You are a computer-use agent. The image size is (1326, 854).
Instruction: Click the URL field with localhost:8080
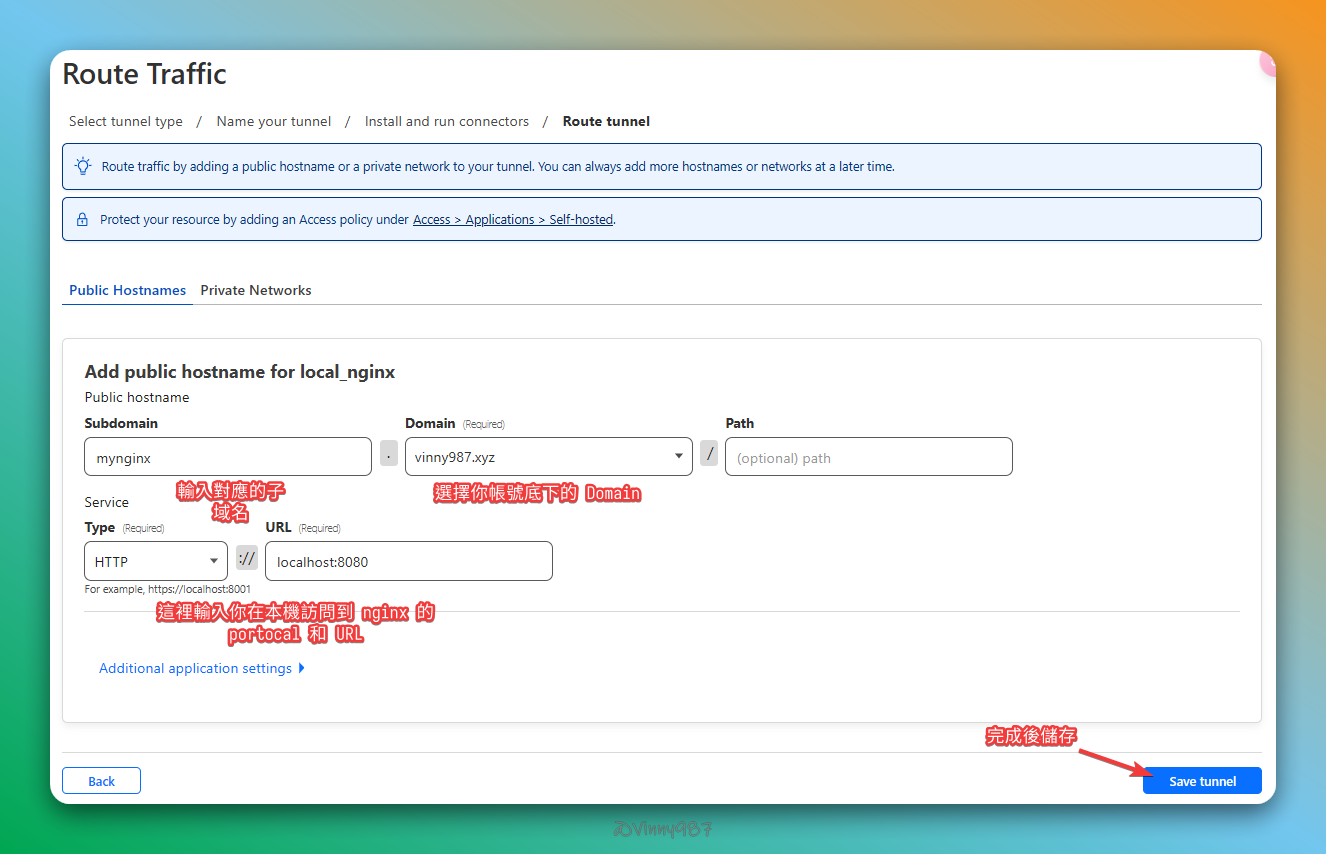pos(408,562)
